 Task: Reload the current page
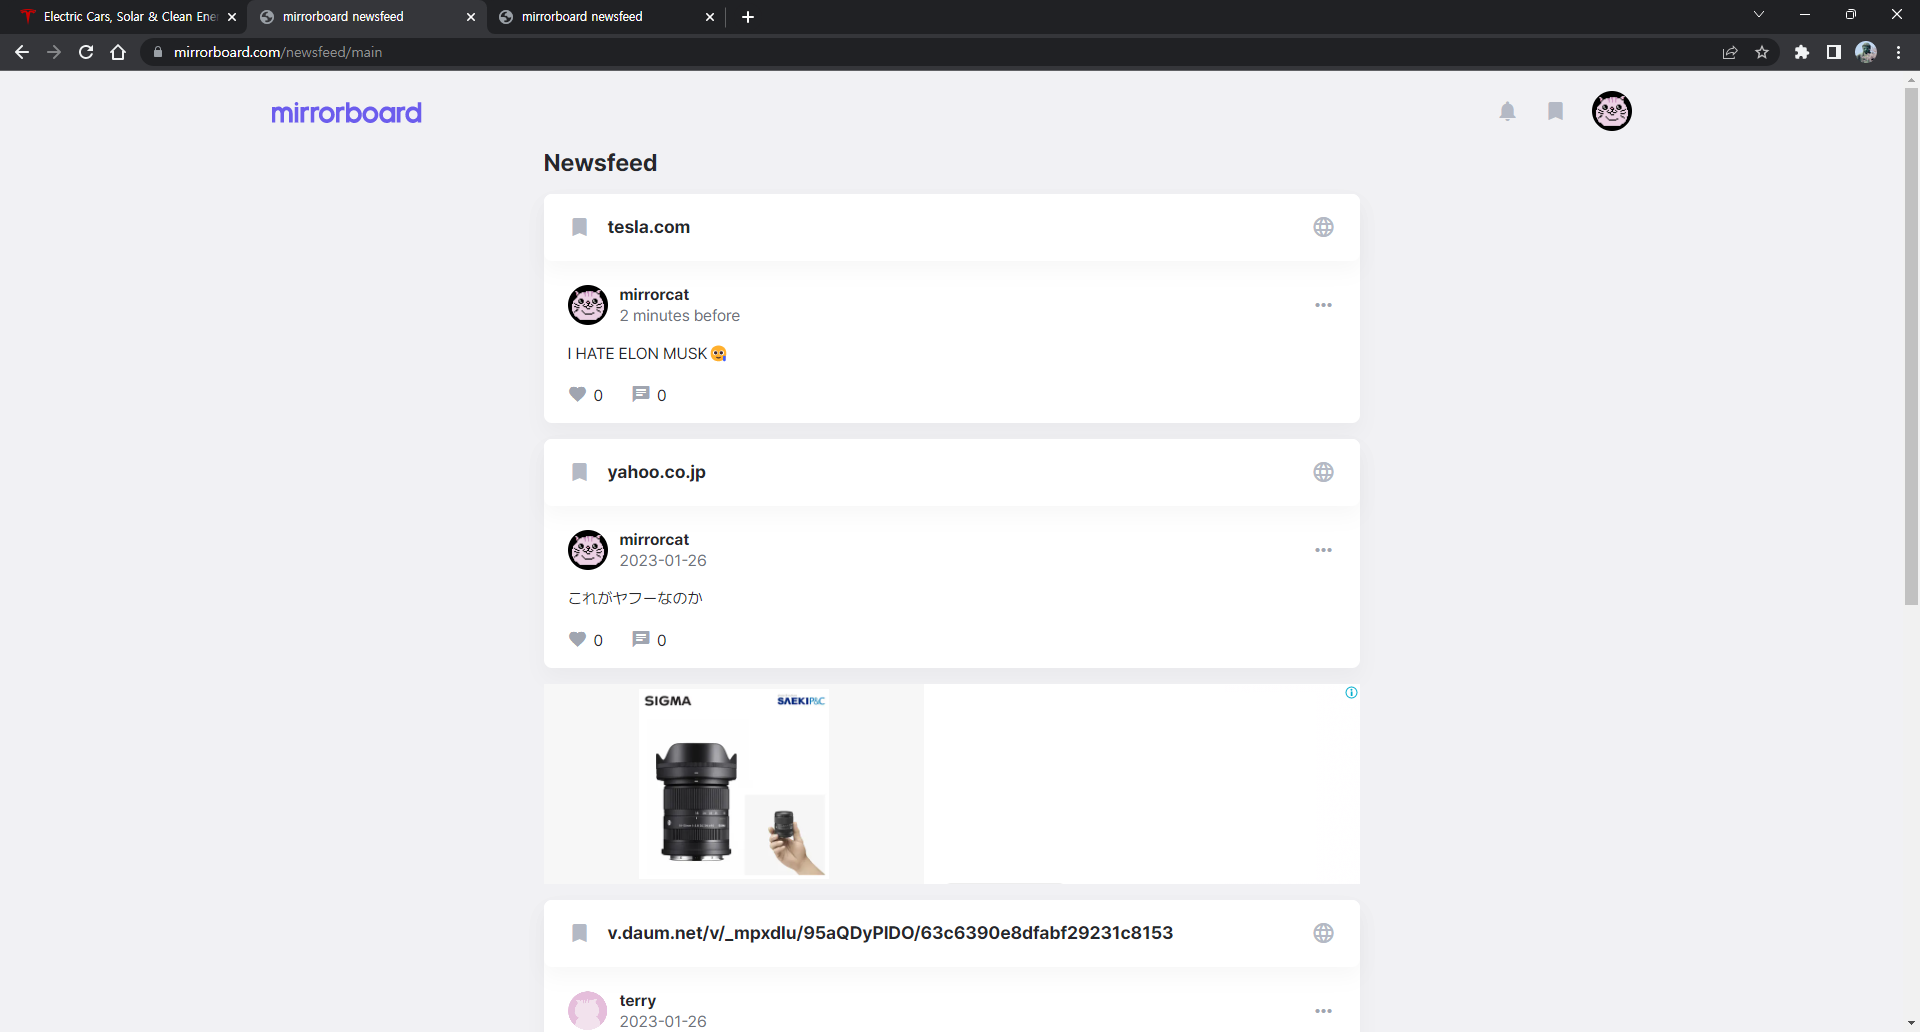click(86, 52)
